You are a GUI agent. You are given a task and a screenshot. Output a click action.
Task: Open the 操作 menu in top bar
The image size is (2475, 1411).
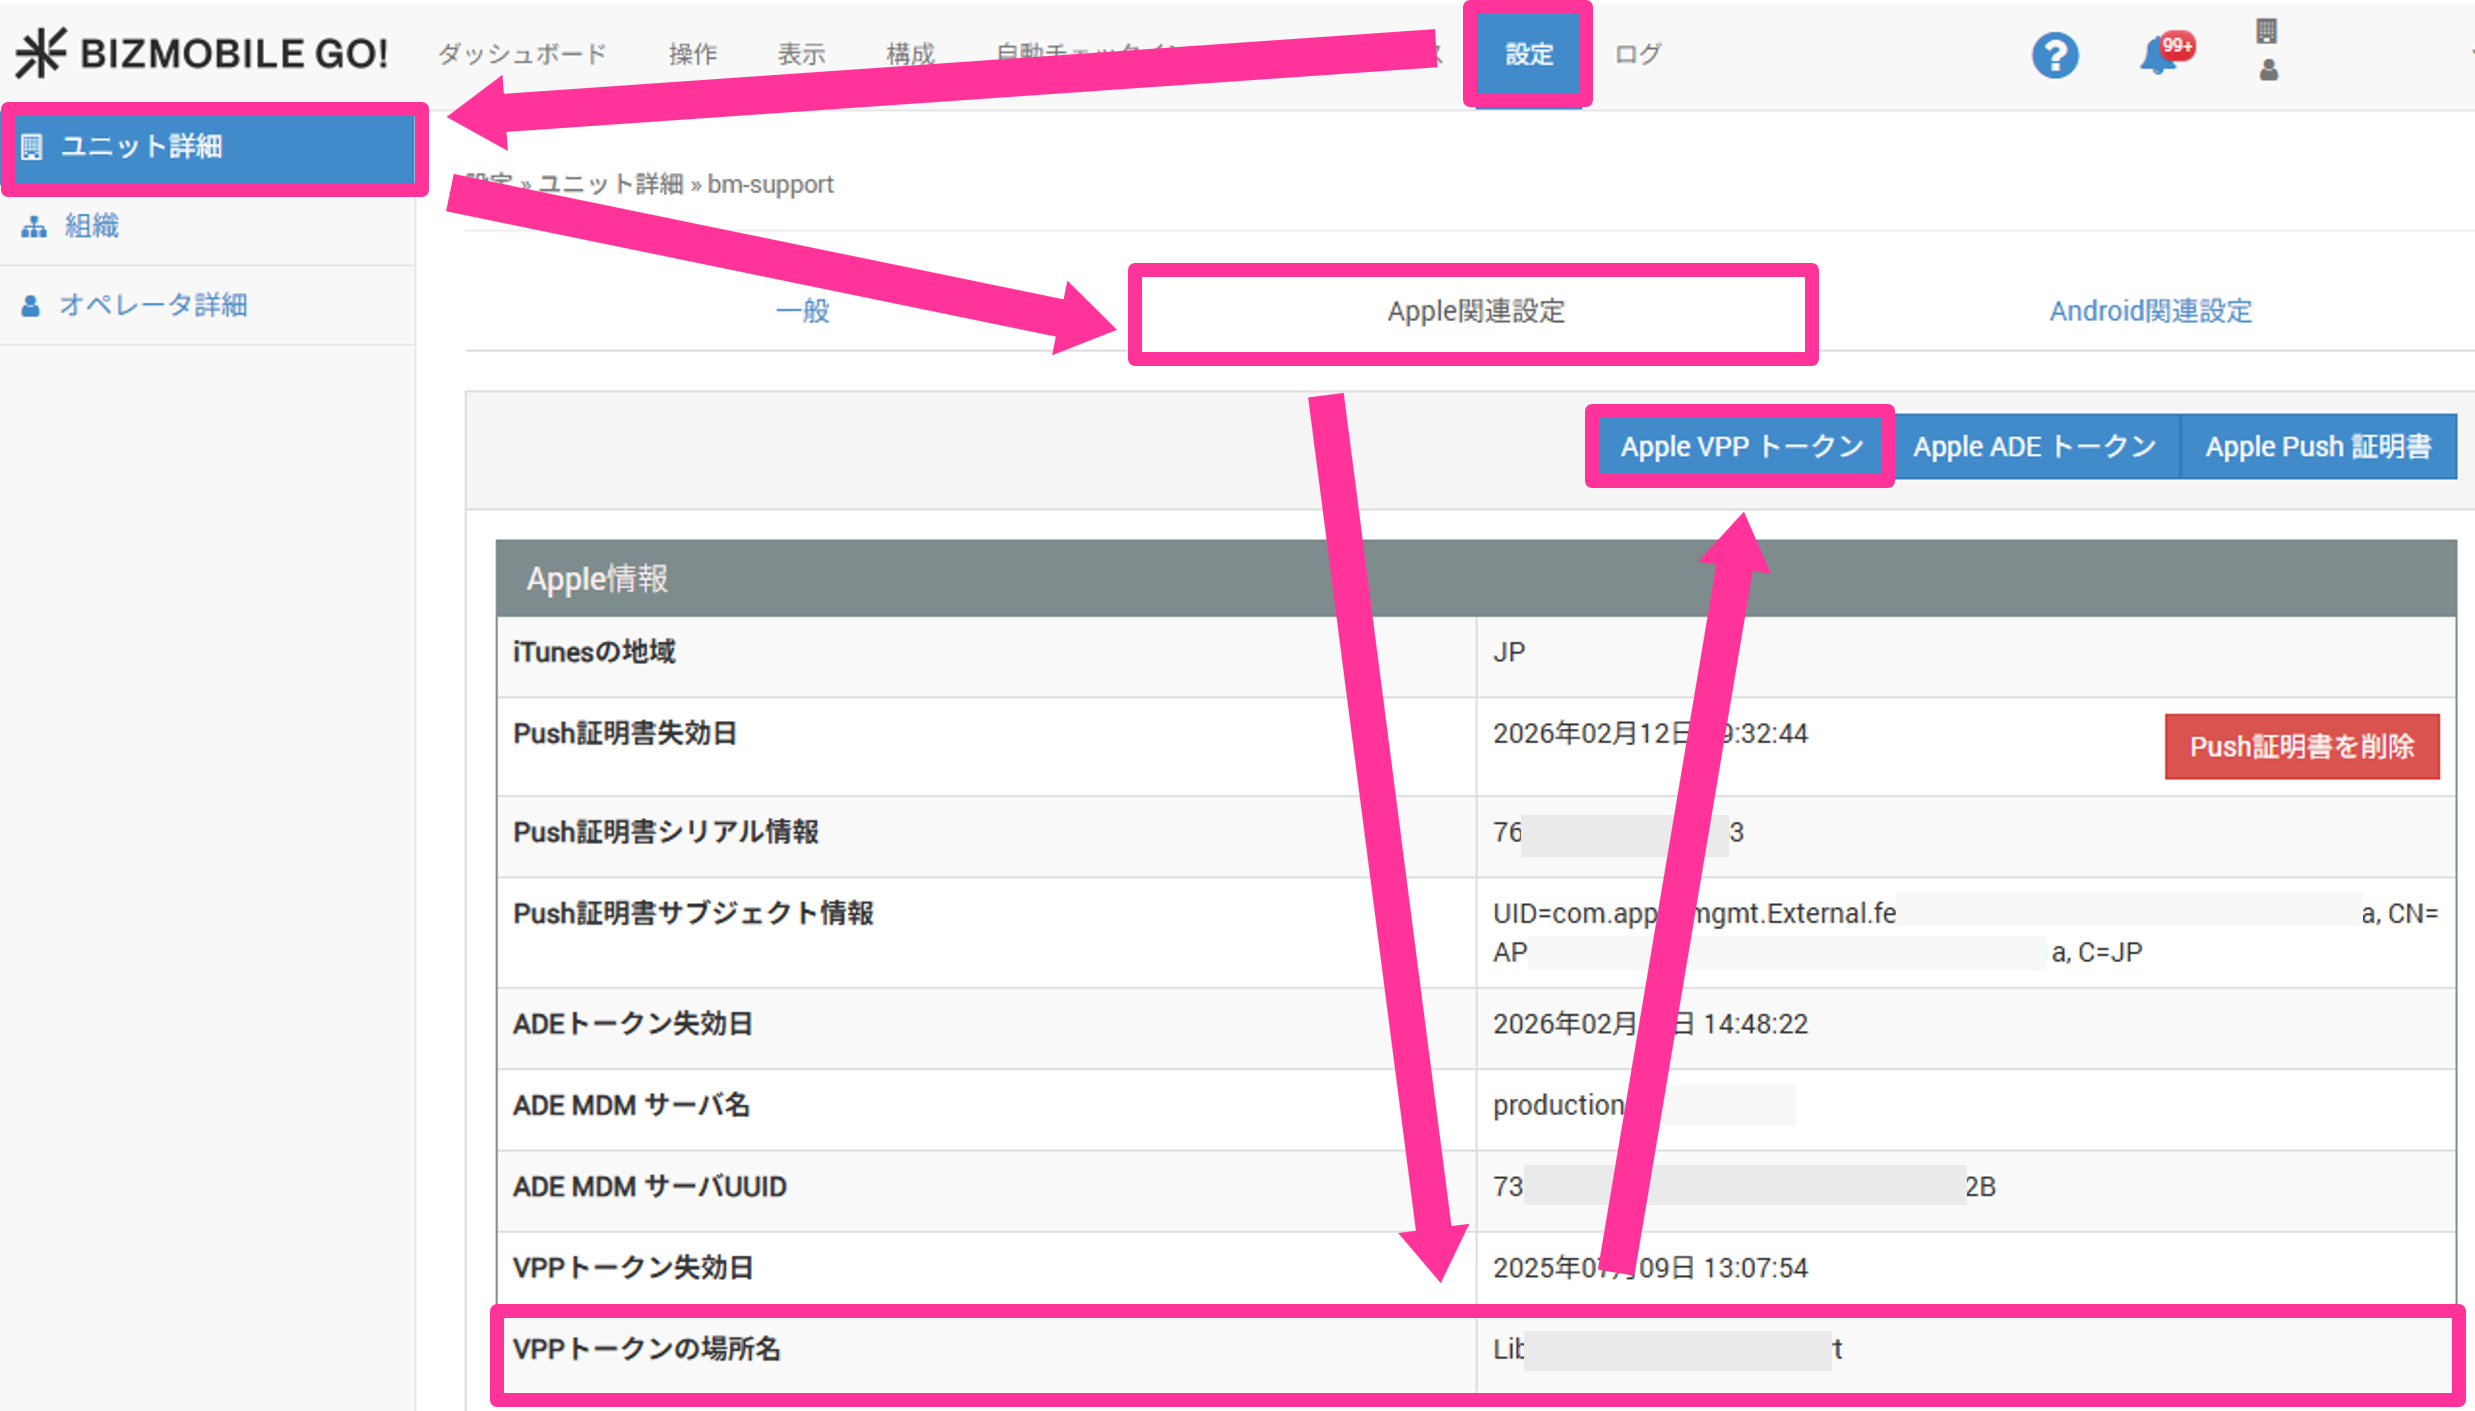[692, 54]
